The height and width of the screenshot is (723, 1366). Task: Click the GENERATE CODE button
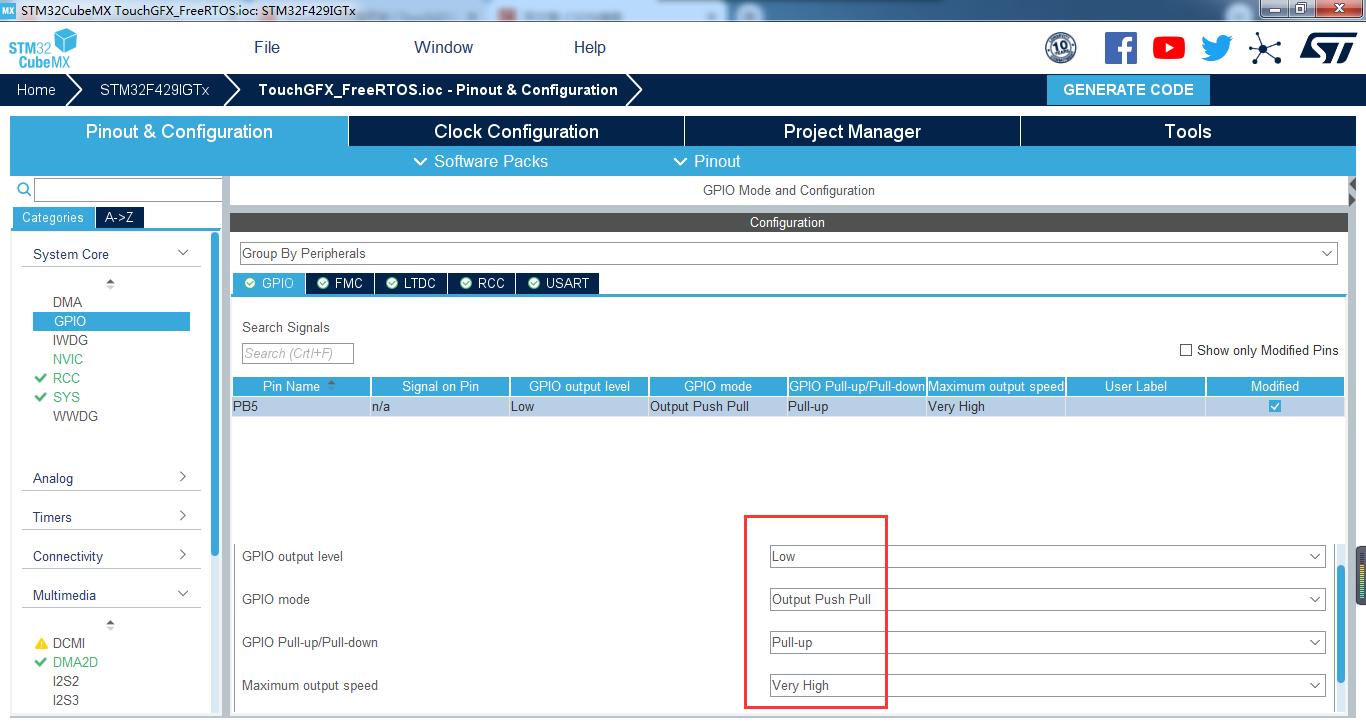click(x=1128, y=89)
